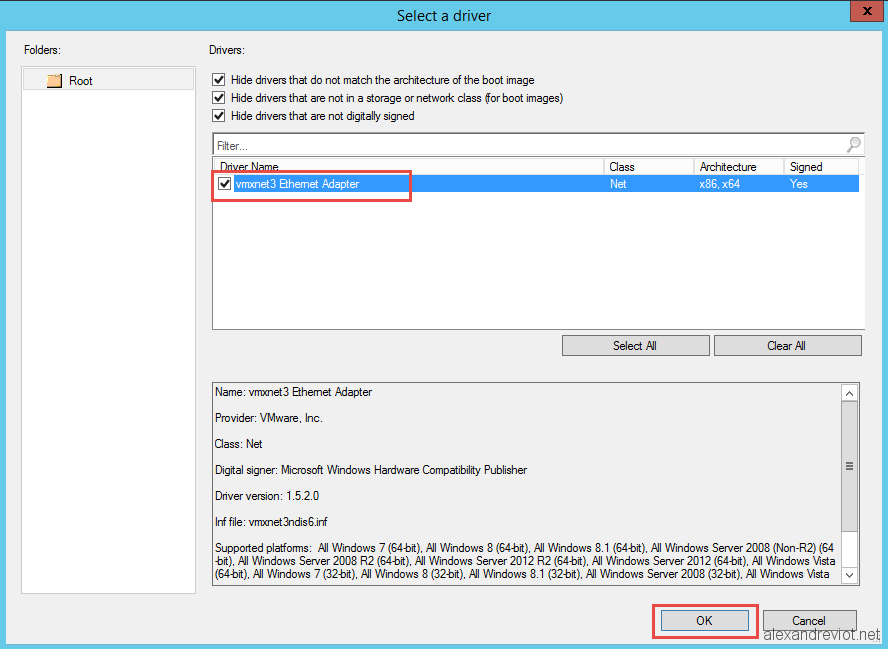
Task: Select the Root tree item label
Action: [80, 81]
